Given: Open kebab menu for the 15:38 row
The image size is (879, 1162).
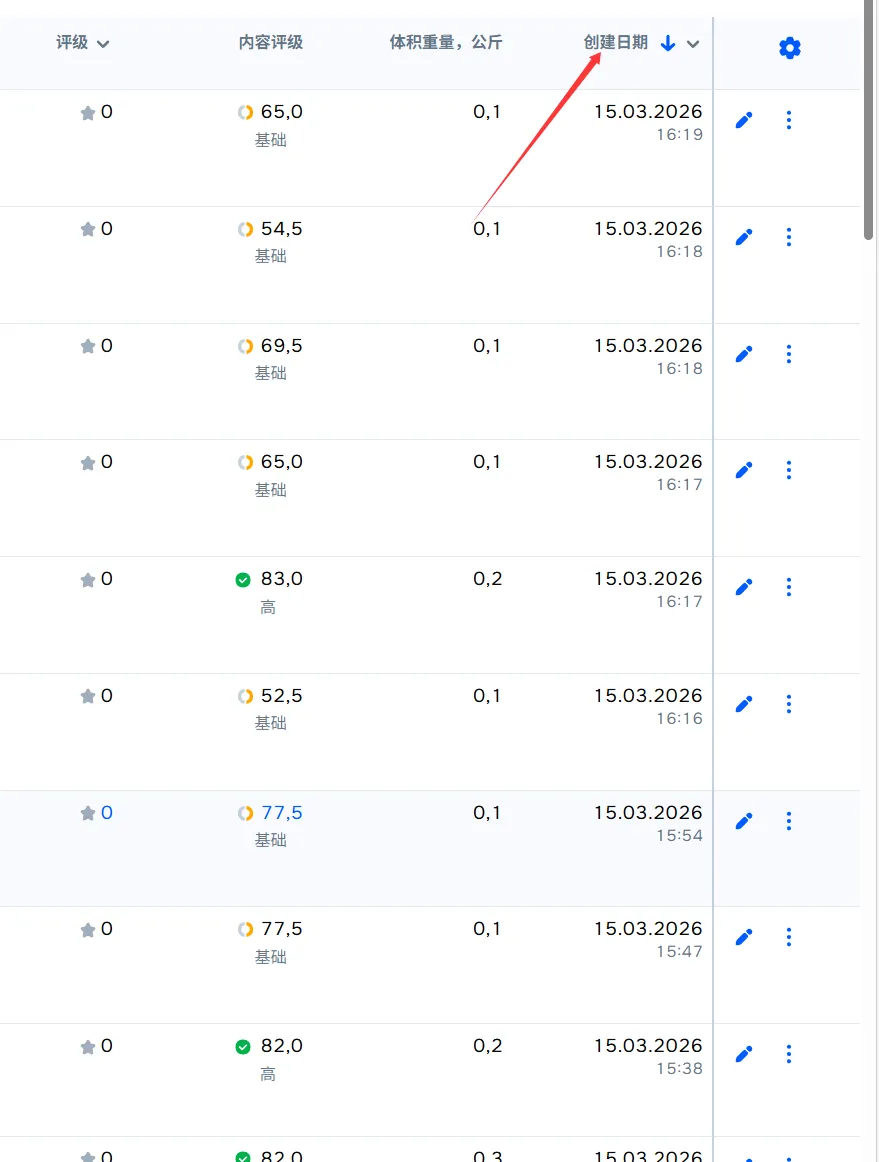Looking at the screenshot, I should click(789, 1054).
